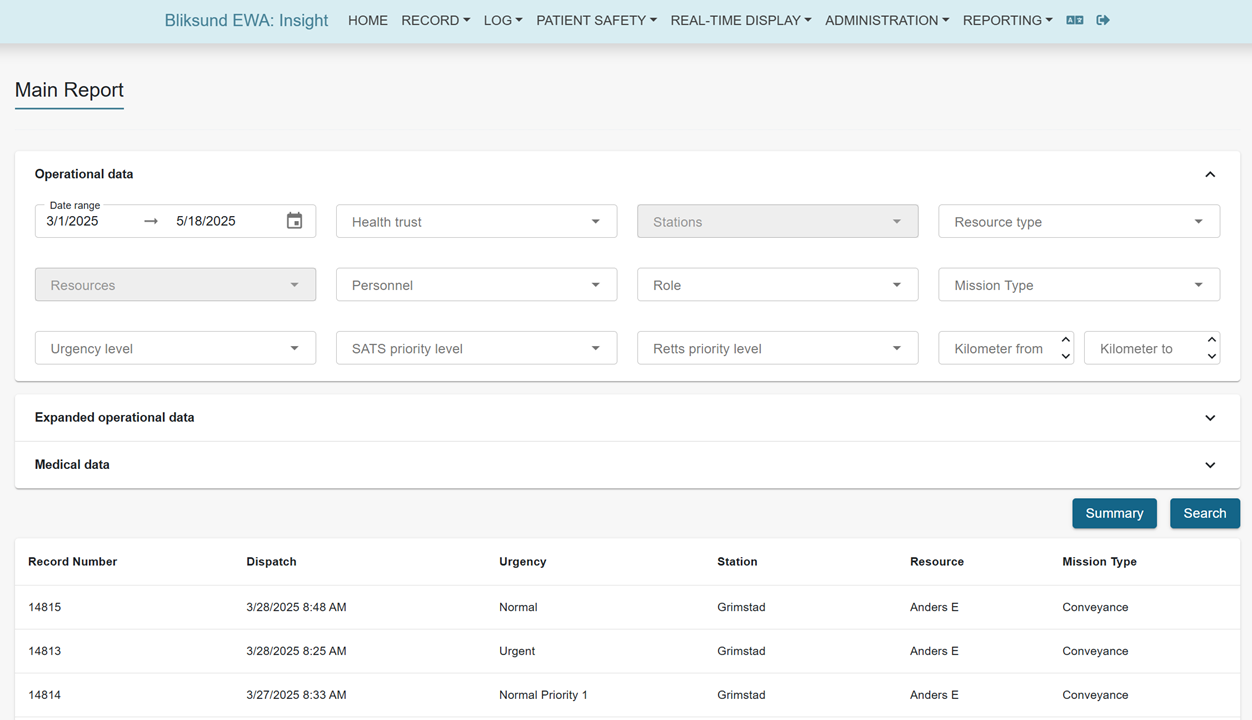Click Conveyance mission type in row 14814

click(1095, 695)
